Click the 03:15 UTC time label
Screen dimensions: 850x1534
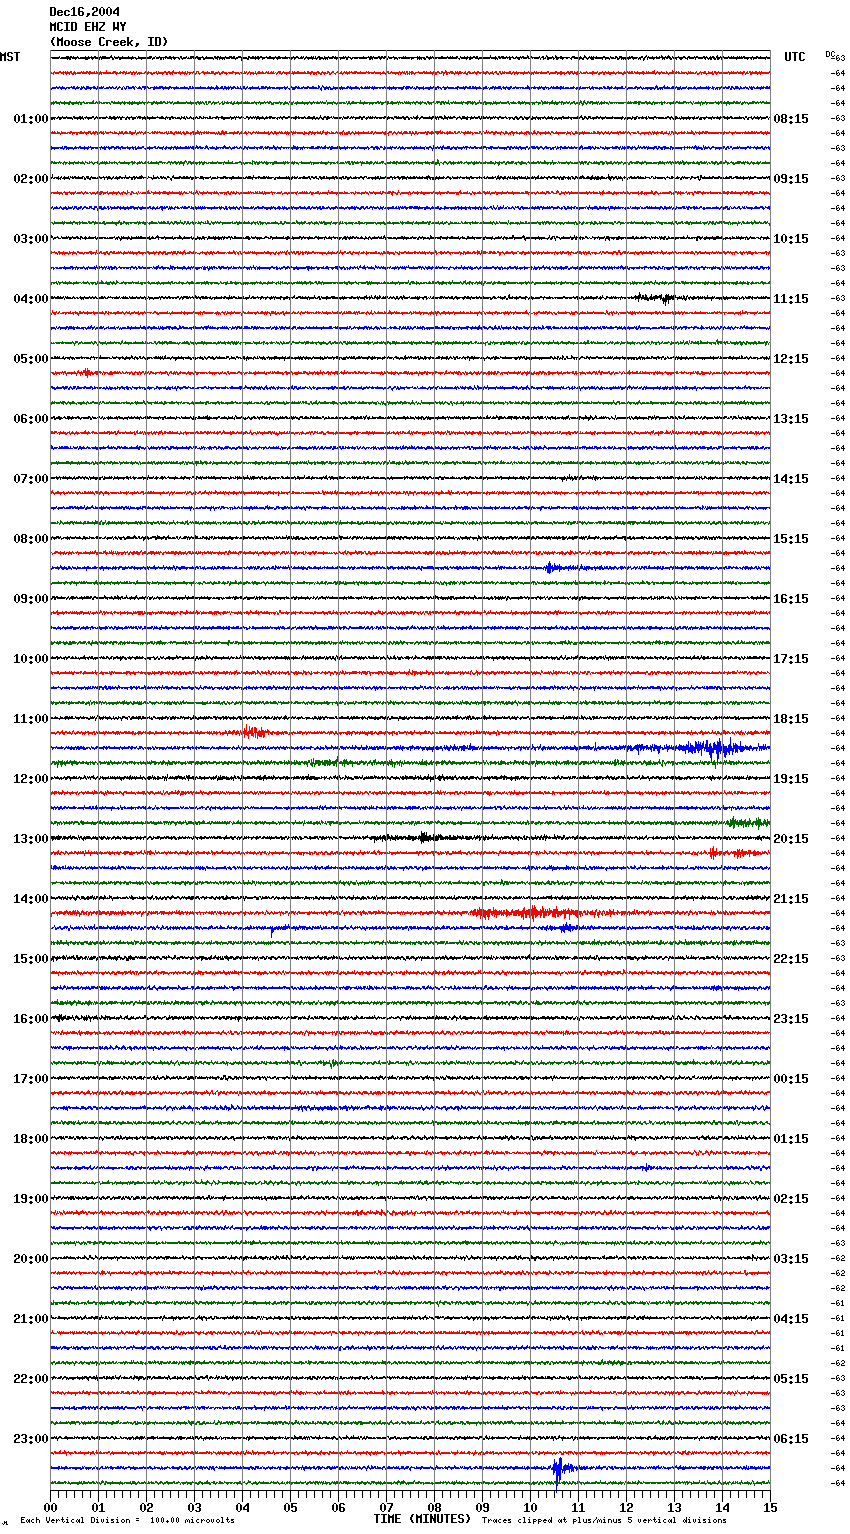pyautogui.click(x=791, y=1259)
